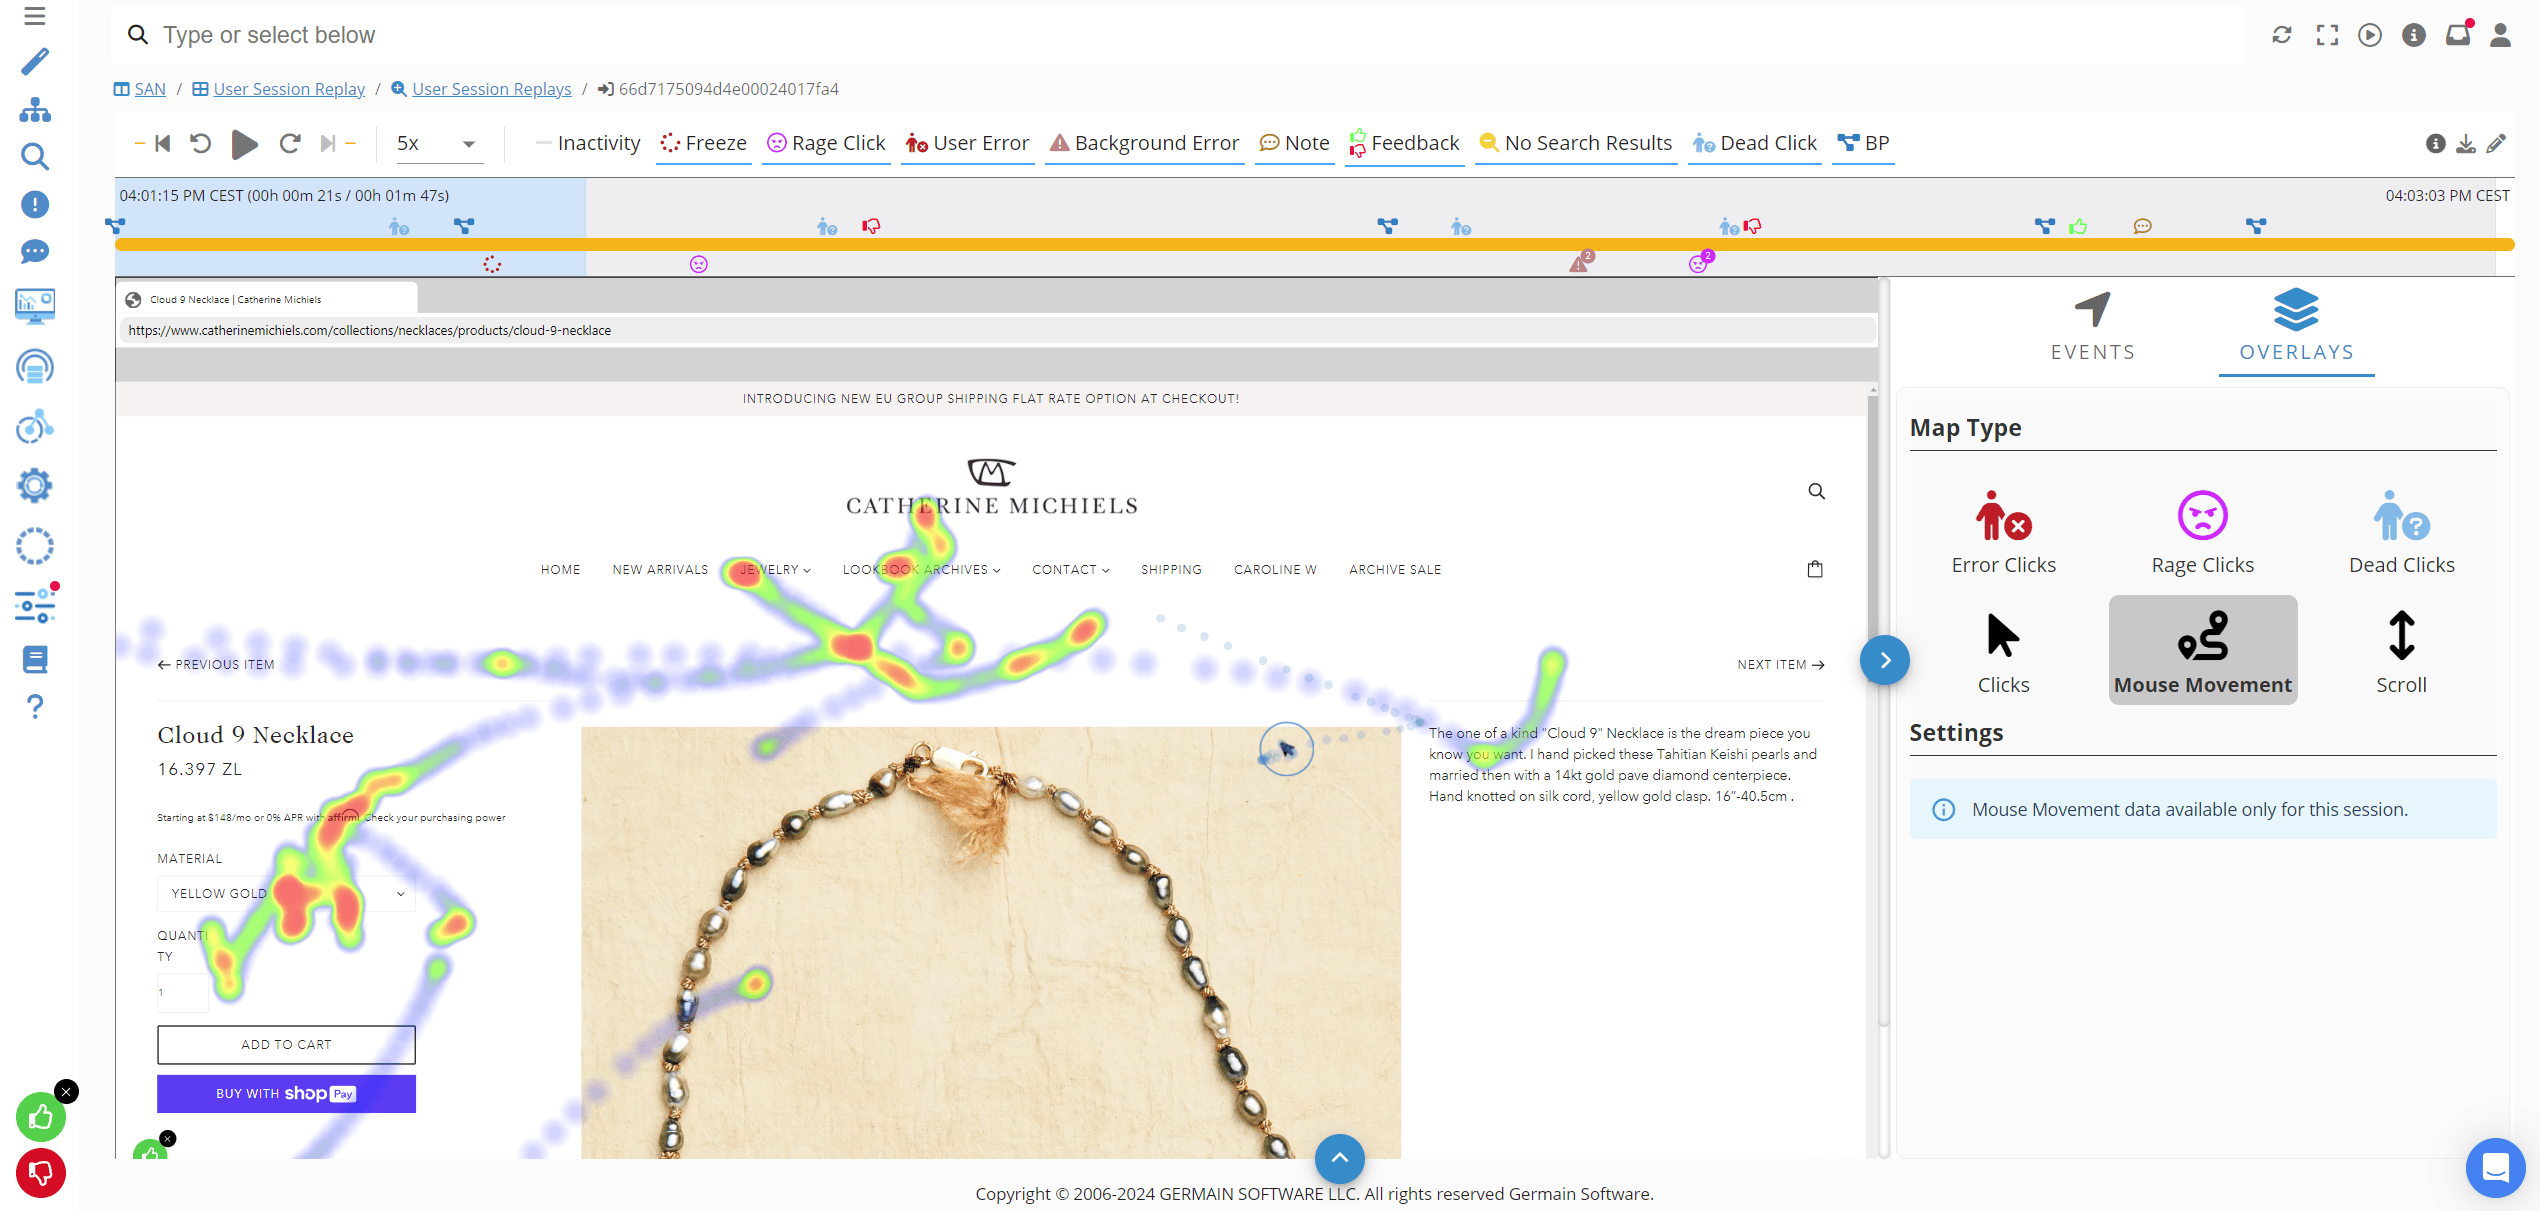
Task: Click the notifications icon with red dot
Action: tap(2458, 33)
